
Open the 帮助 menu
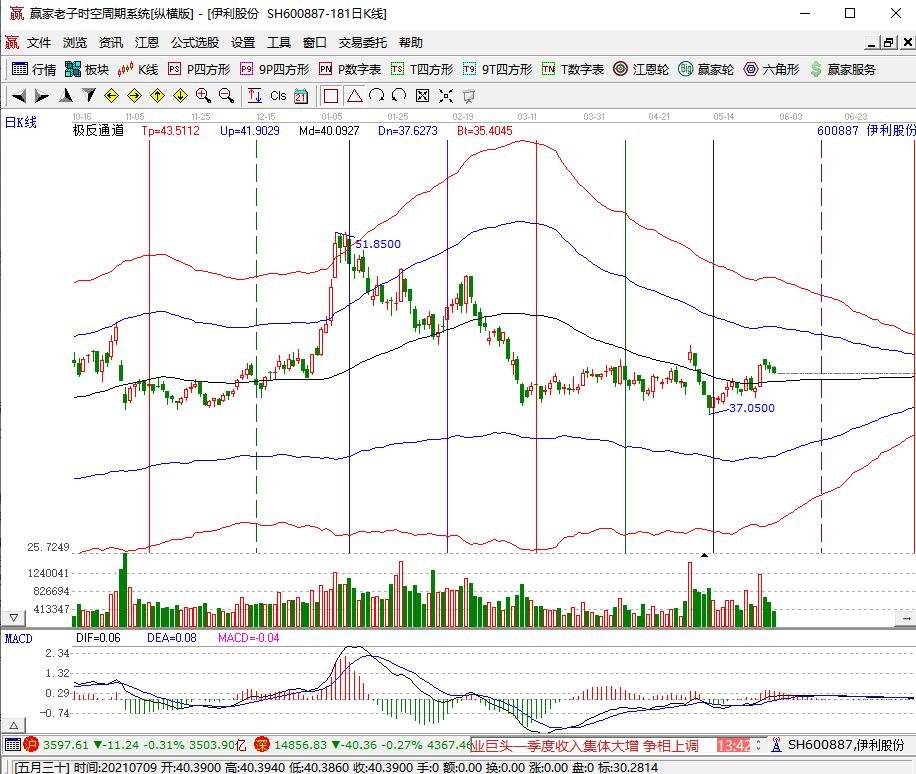point(411,43)
